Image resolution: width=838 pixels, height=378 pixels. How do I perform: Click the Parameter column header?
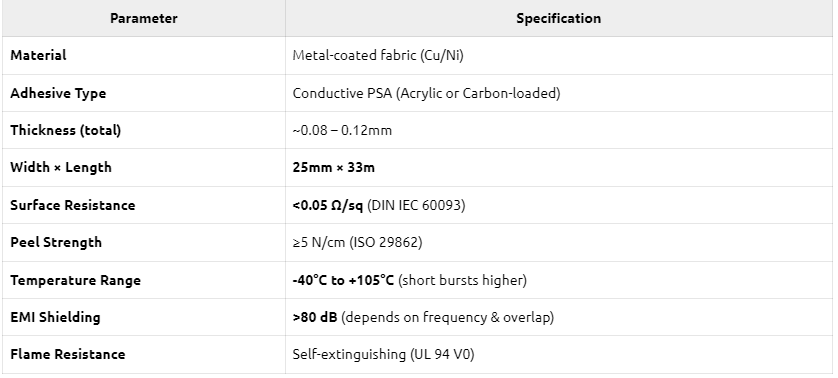143,18
